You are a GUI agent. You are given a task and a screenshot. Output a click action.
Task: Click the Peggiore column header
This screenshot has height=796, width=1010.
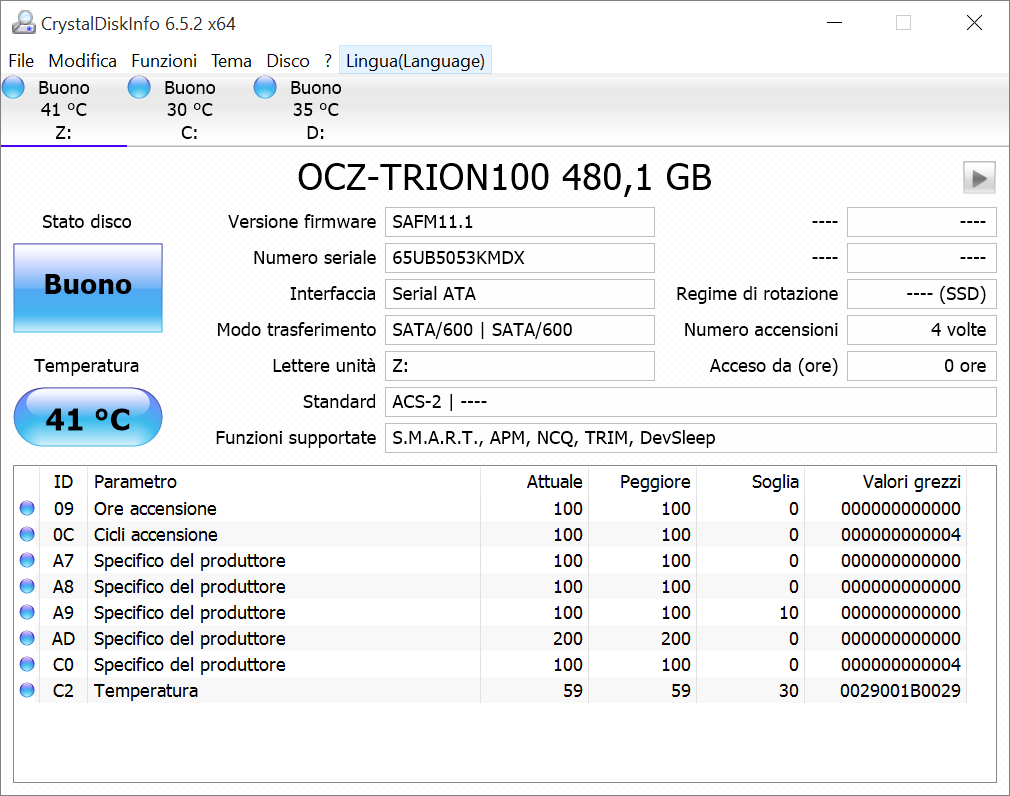point(643,482)
